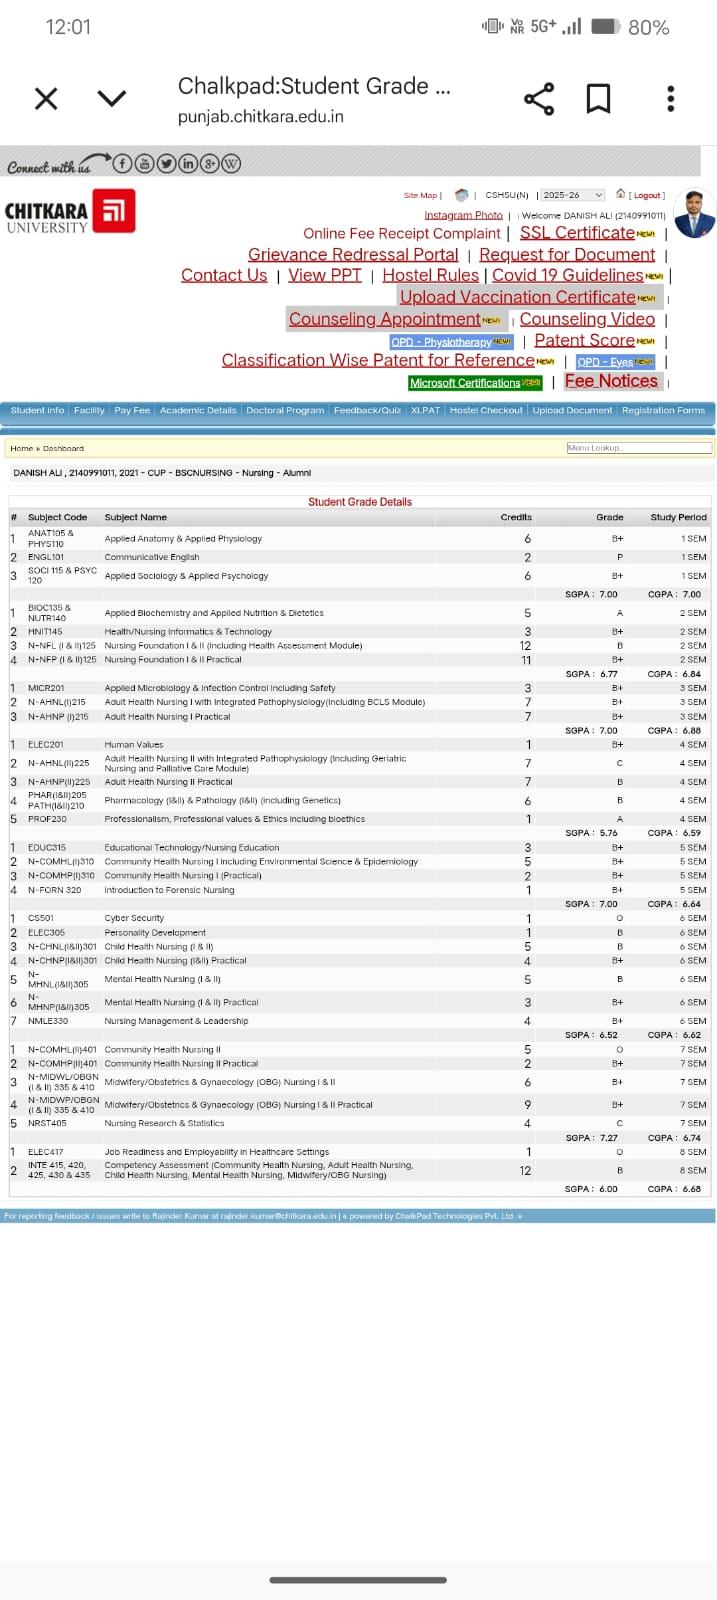Open the YouTube social icon

click(x=144, y=164)
